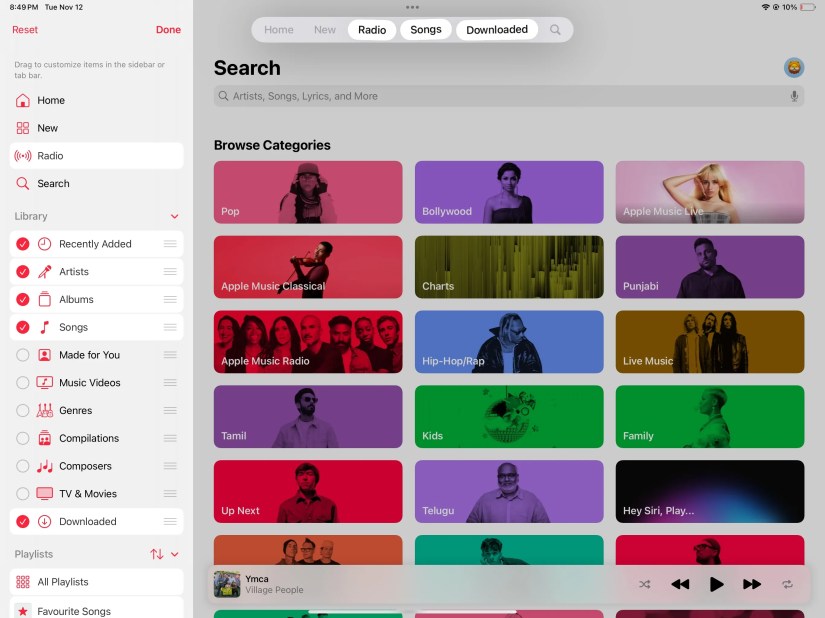Viewport: 825px width, 618px height.
Task: Switch to the New tab in tab bar
Action: point(325,30)
